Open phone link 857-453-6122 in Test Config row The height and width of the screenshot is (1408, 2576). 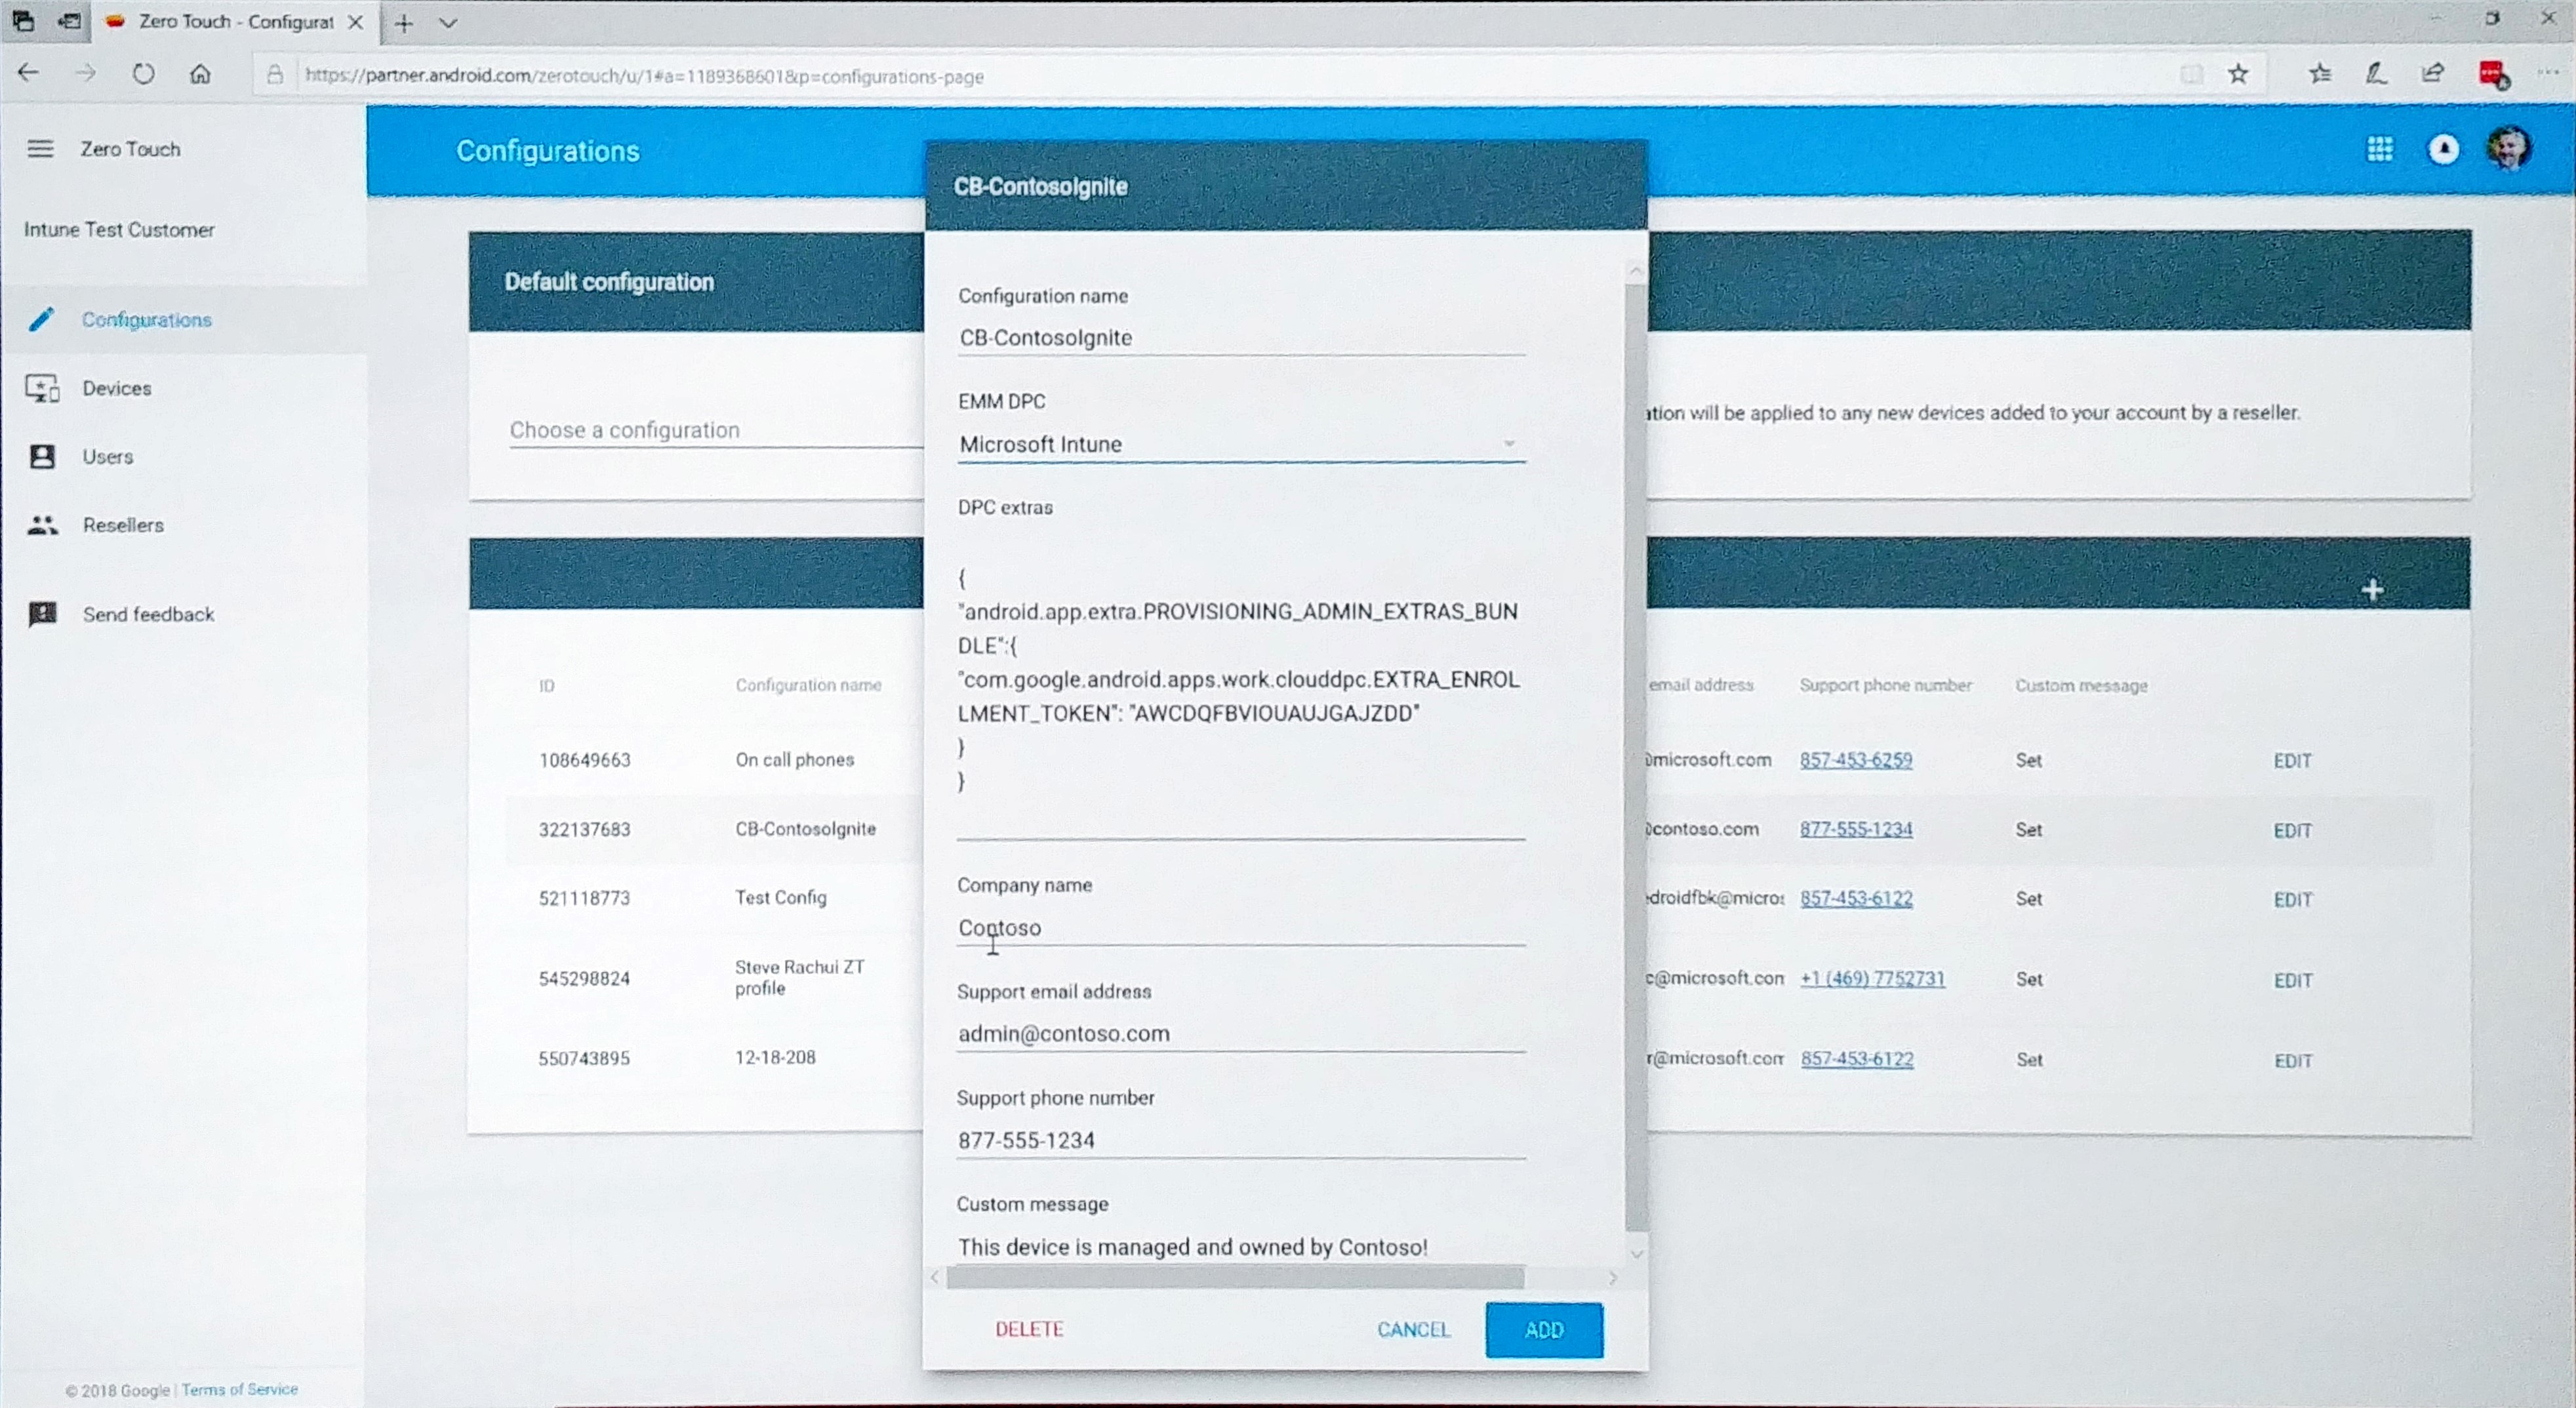1856,898
